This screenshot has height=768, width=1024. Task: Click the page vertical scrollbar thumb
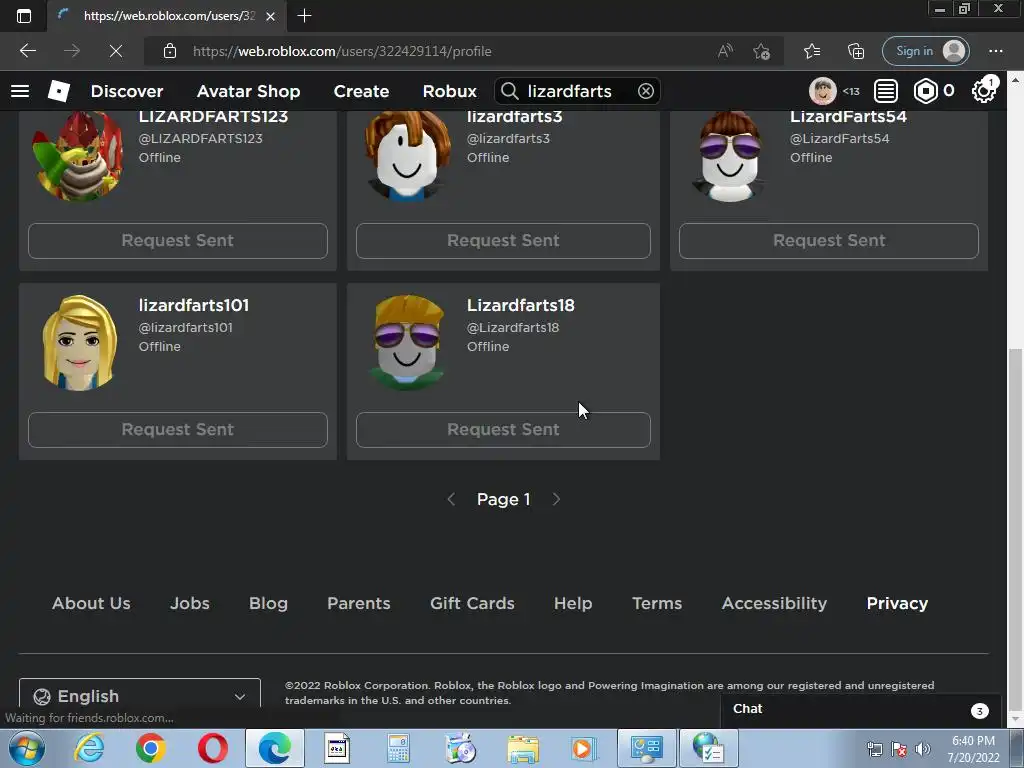click(x=1014, y=528)
